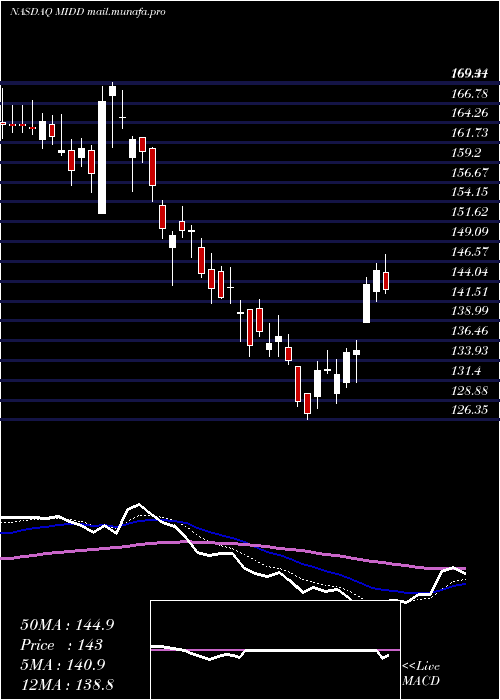
Task: Click the last red candle near 143
Action: tap(386, 281)
